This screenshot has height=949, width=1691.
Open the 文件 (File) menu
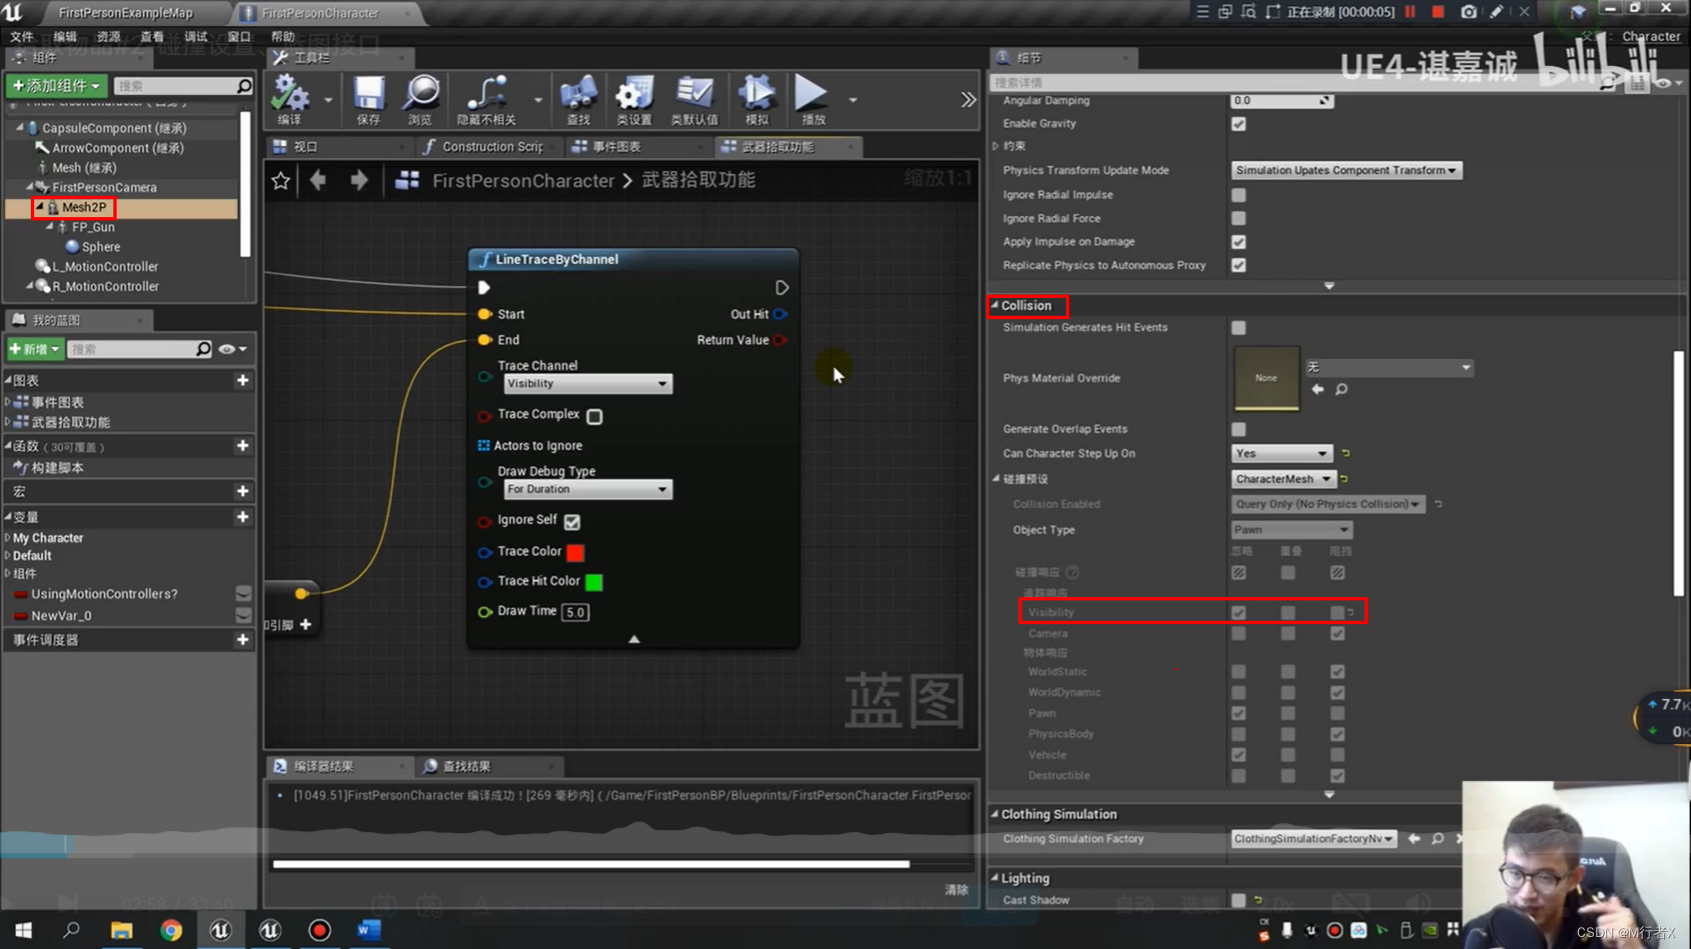tap(21, 37)
